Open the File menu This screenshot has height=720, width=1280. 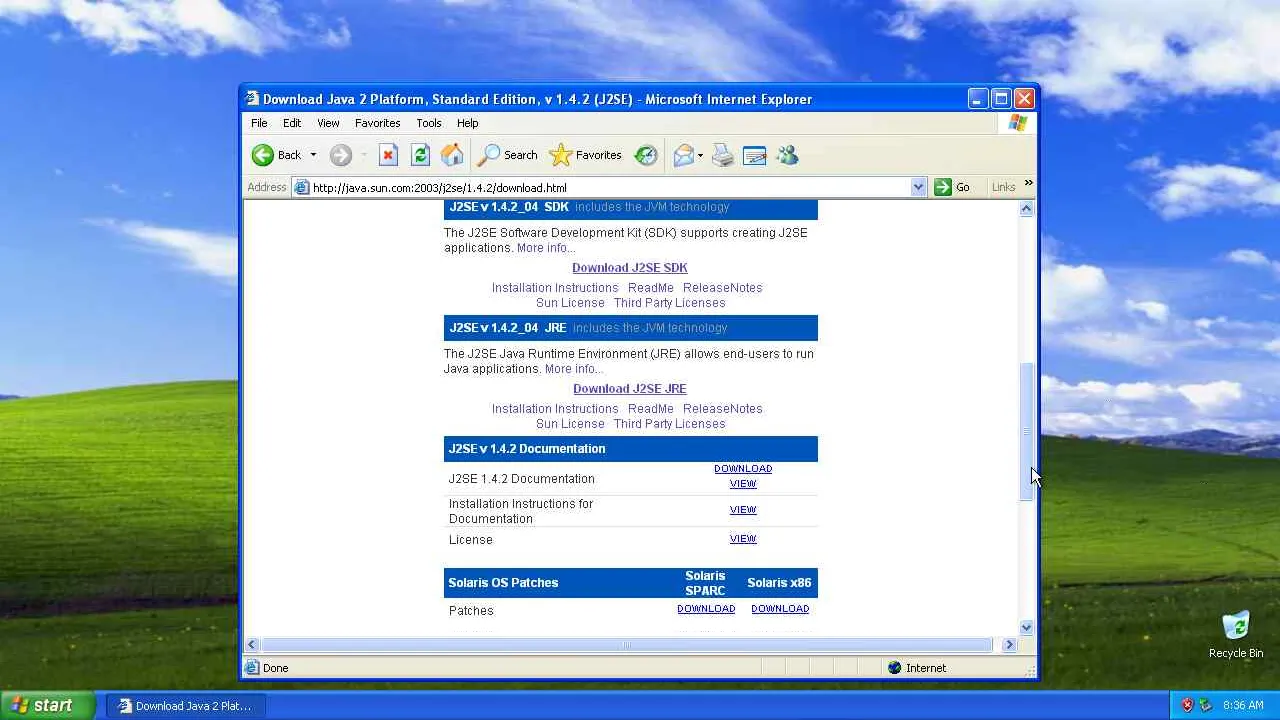[259, 123]
